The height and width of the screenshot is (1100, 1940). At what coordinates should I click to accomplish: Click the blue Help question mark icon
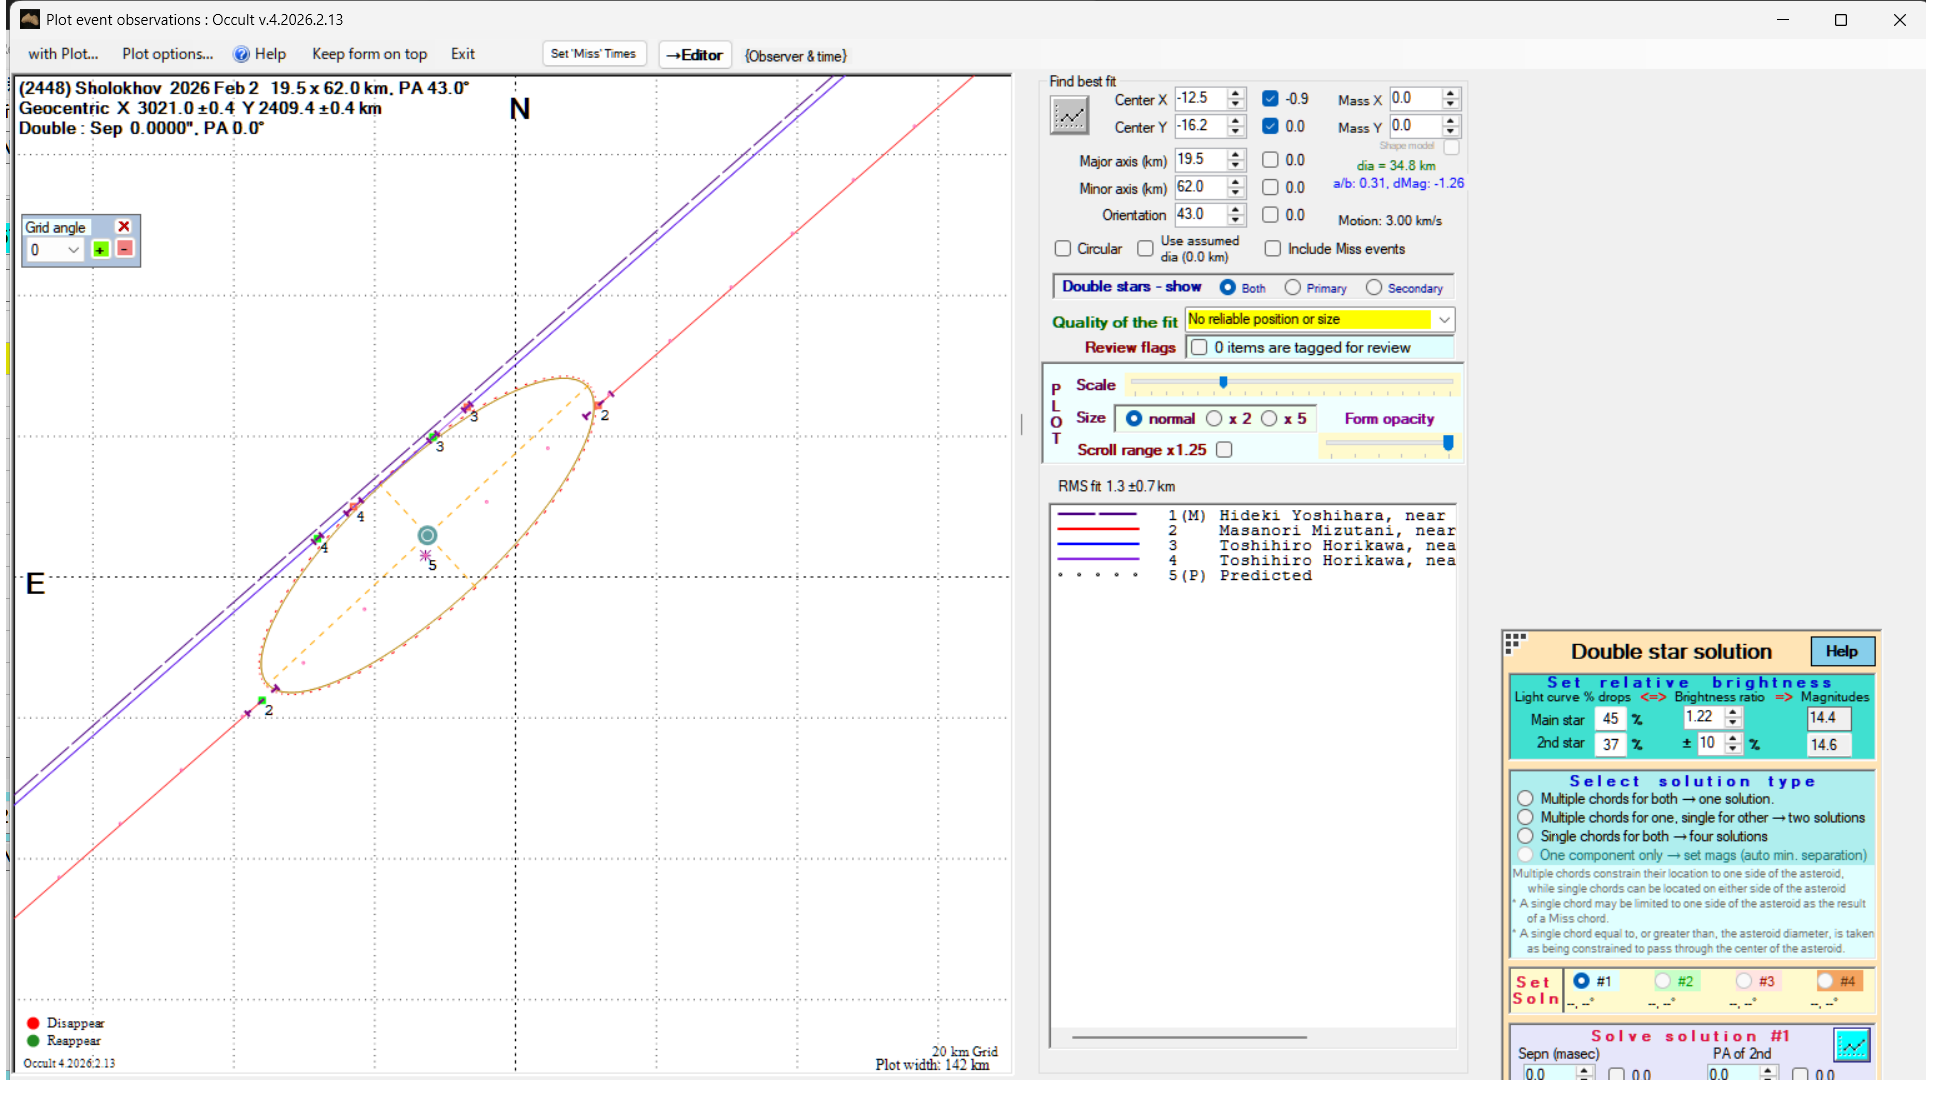click(241, 54)
